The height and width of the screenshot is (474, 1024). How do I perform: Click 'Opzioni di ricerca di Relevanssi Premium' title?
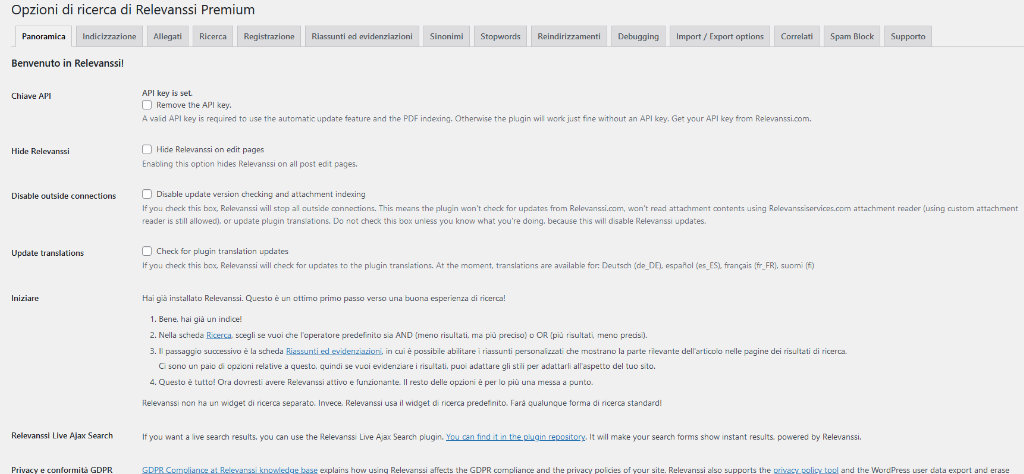click(133, 10)
